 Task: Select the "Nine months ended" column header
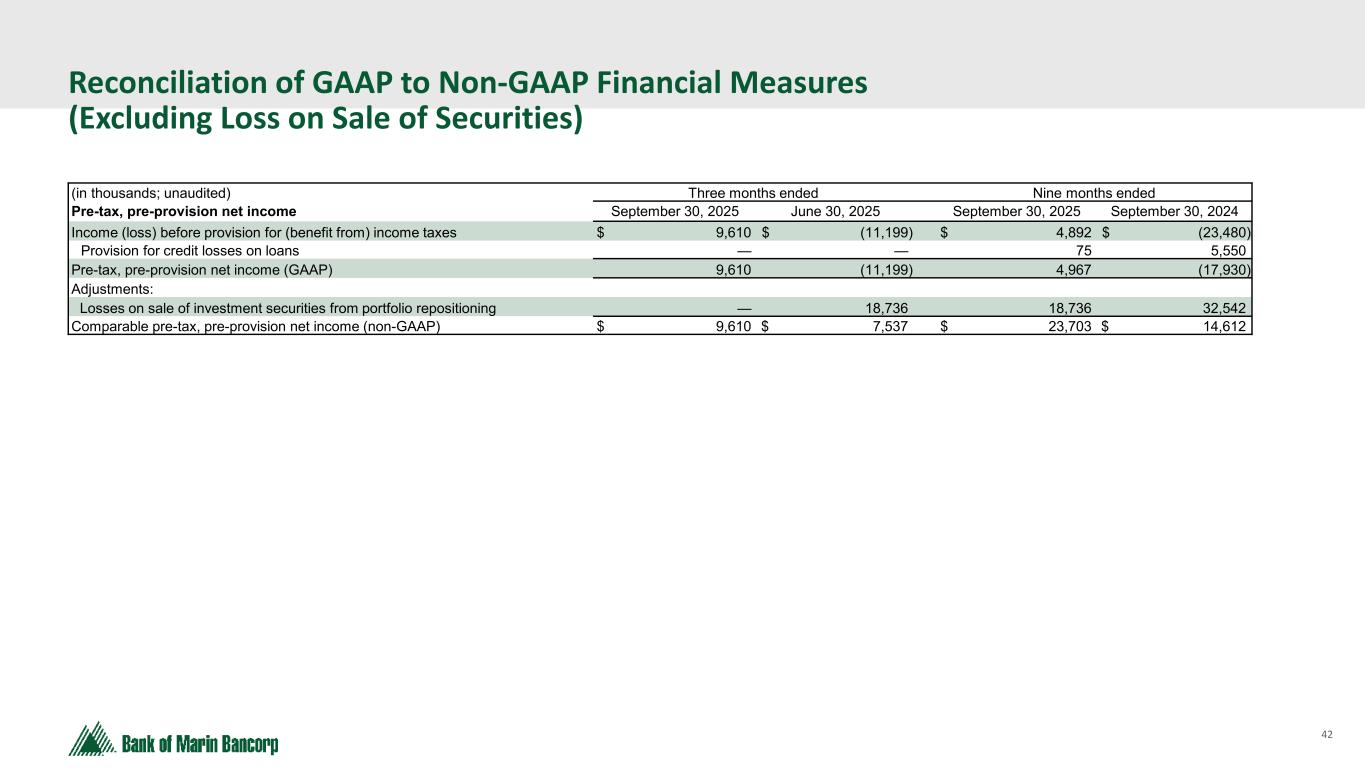pyautogui.click(x=1094, y=193)
